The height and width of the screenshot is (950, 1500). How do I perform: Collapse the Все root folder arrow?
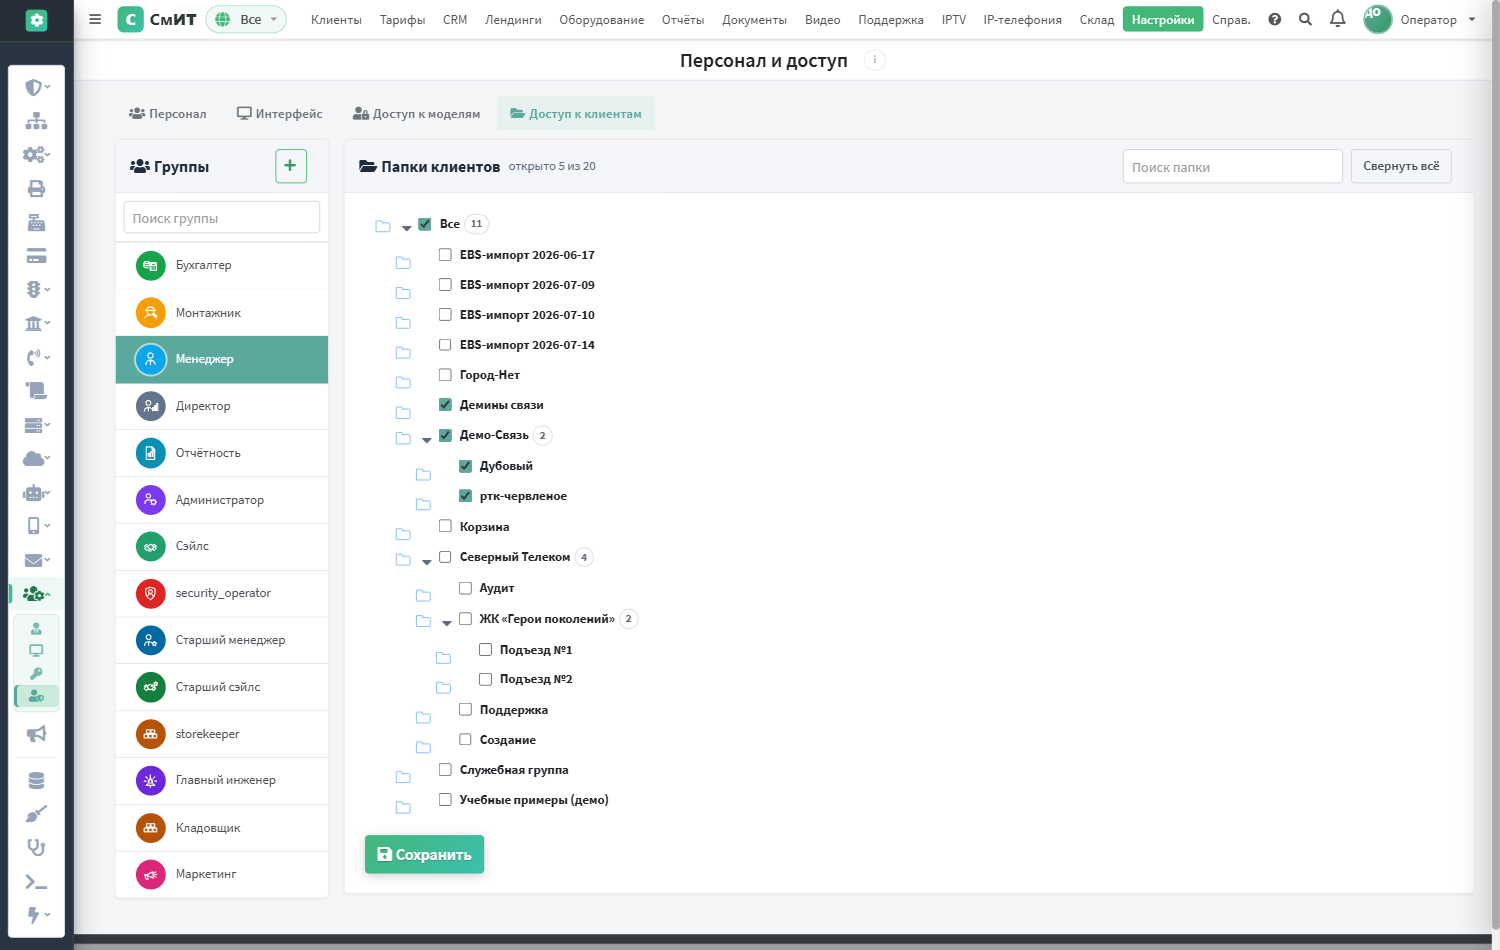click(x=407, y=228)
